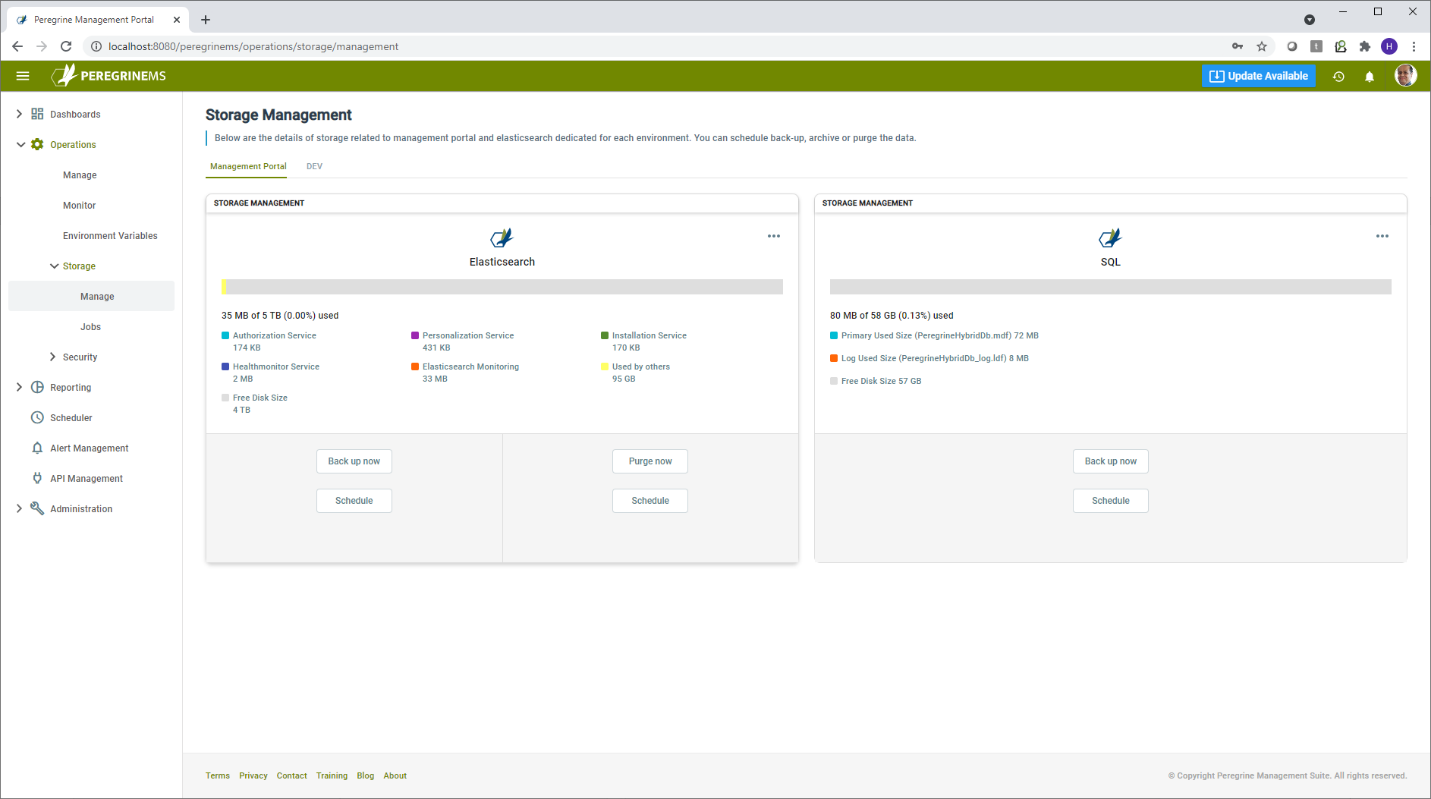Screen dimensions: 1431x799
Task: Reload the page in Chrome
Action: (66, 46)
